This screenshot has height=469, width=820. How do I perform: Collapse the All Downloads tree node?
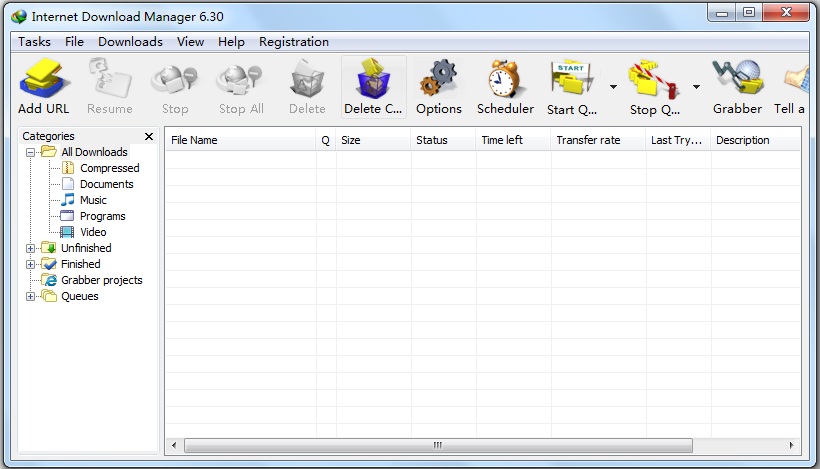click(30, 153)
